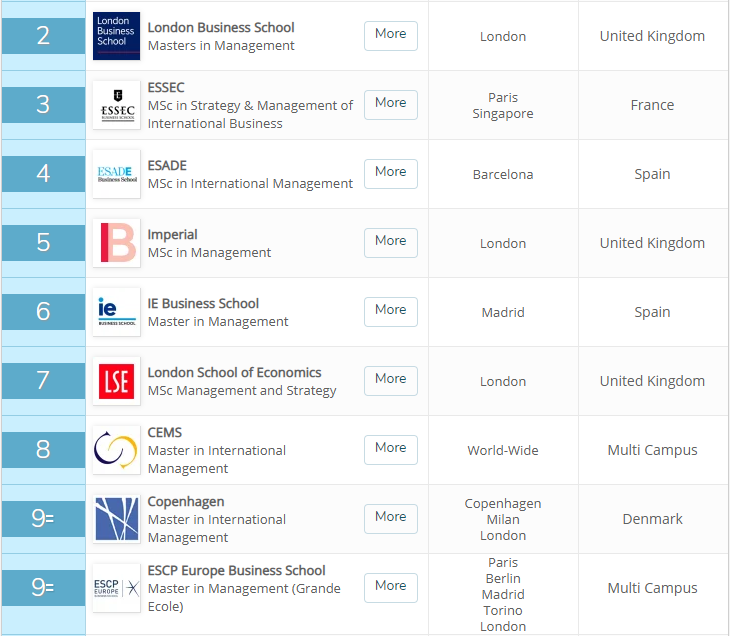Open the London School of Economics title link
The width and height of the screenshot is (730, 636).
(234, 372)
